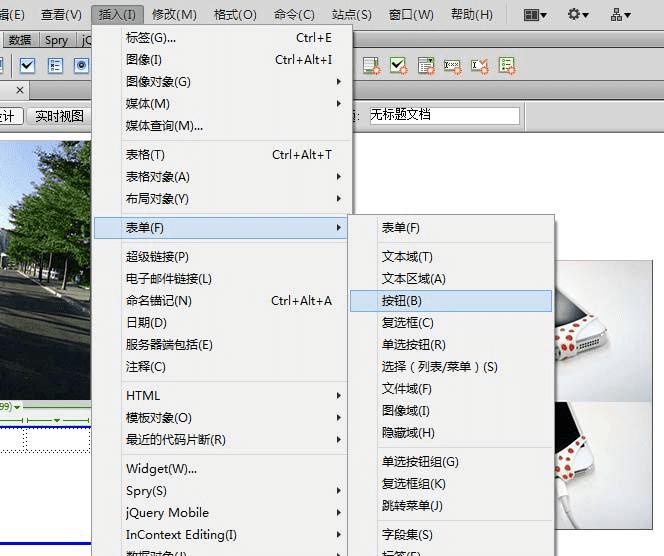Screen dimensions: 664x556
Task: Expand the 表格对象(A) submenu
Action: [x=338, y=177]
